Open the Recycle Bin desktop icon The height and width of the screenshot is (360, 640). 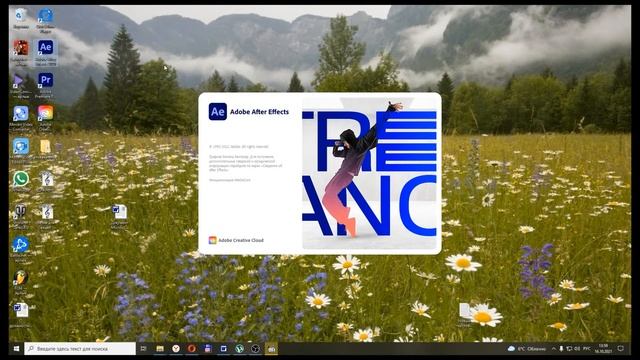tap(20, 18)
